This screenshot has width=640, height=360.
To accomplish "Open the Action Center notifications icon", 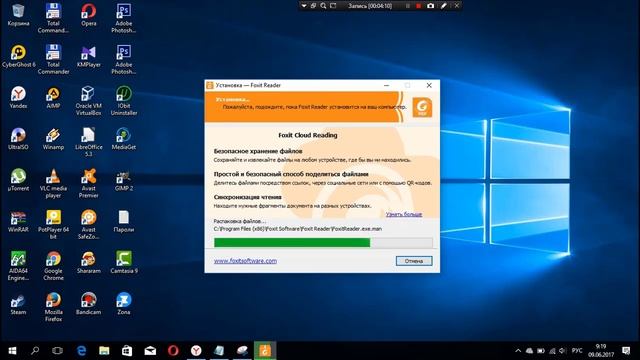I will pyautogui.click(x=626, y=351).
